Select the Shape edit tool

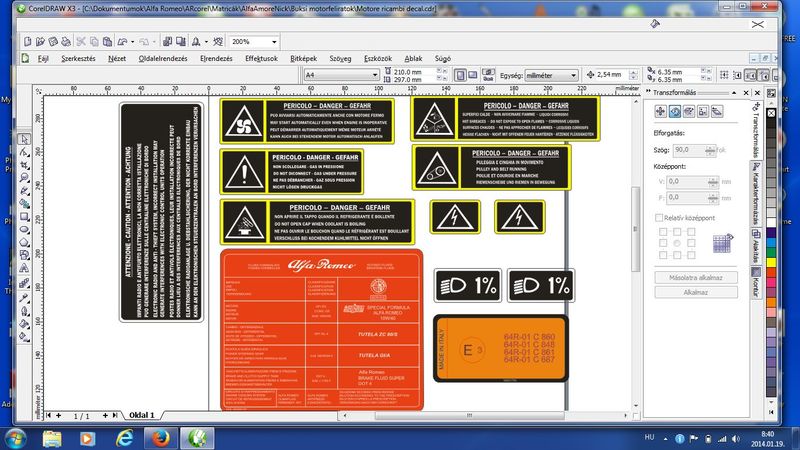(24, 152)
